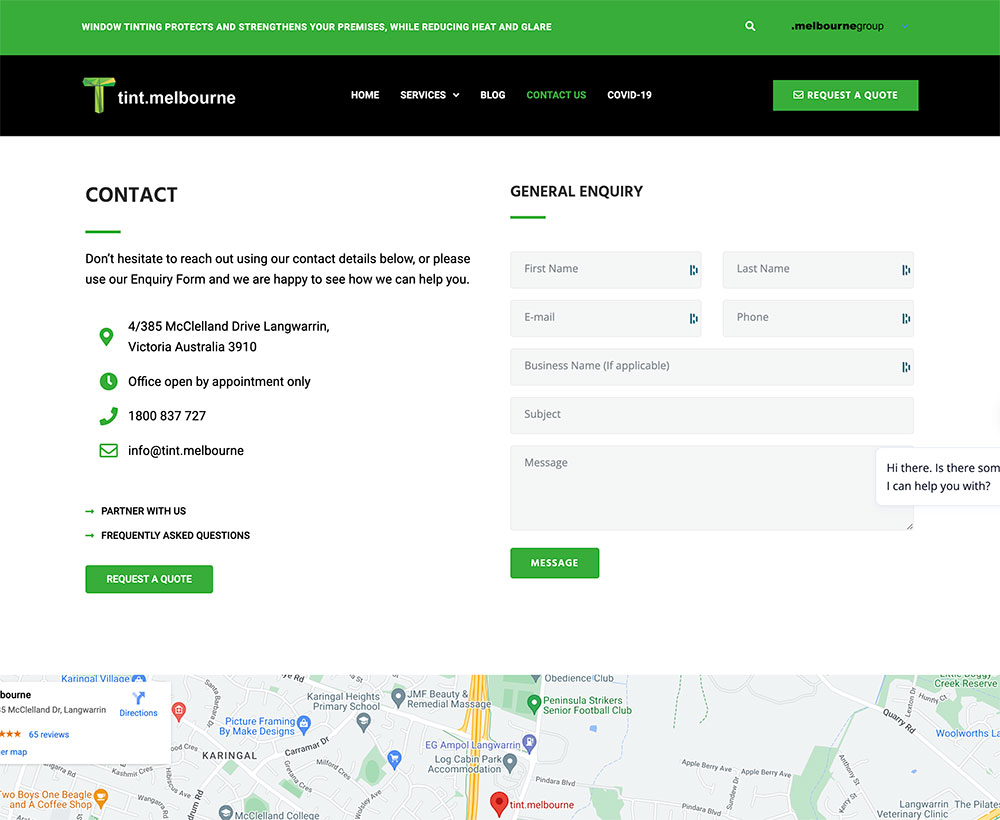Click the clock icon beside office hours
The height and width of the screenshot is (820, 1000).
pos(108,381)
